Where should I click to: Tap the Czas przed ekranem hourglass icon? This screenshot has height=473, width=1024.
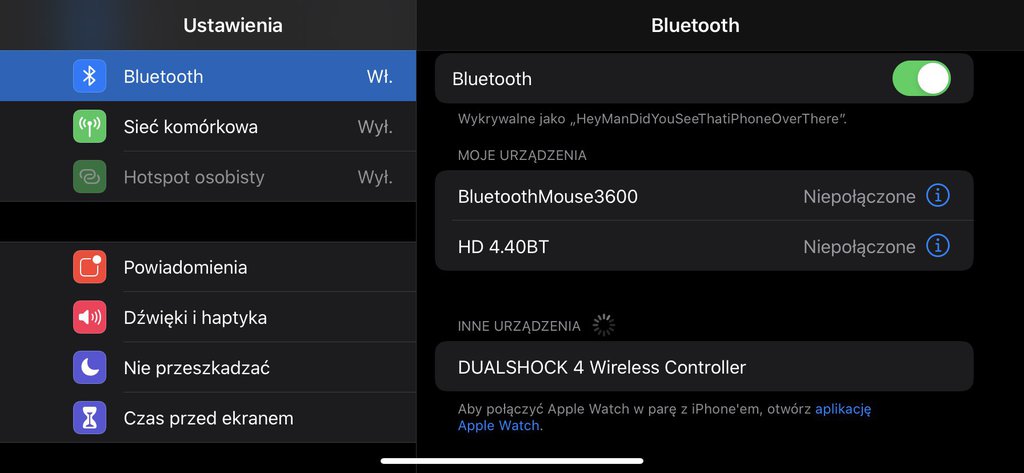pyautogui.click(x=89, y=417)
